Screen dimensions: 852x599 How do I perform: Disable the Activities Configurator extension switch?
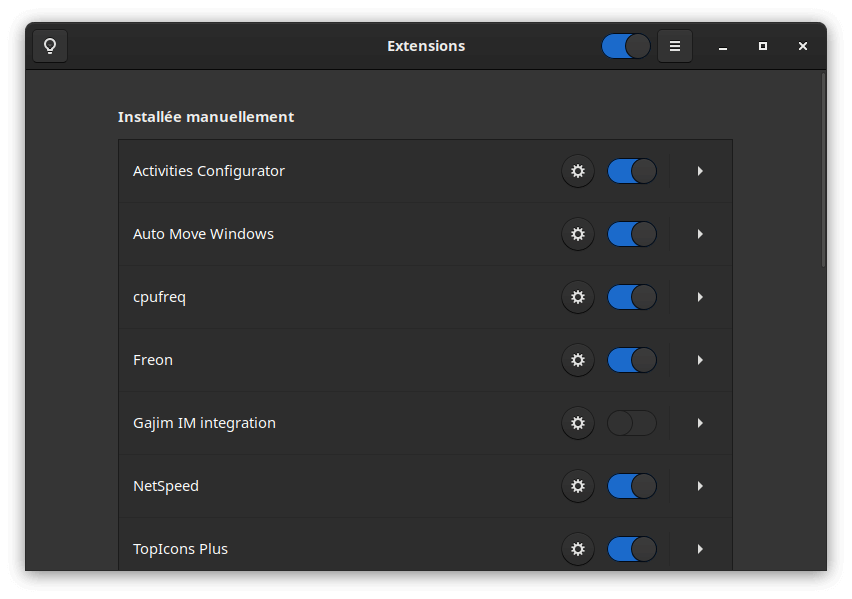(632, 171)
